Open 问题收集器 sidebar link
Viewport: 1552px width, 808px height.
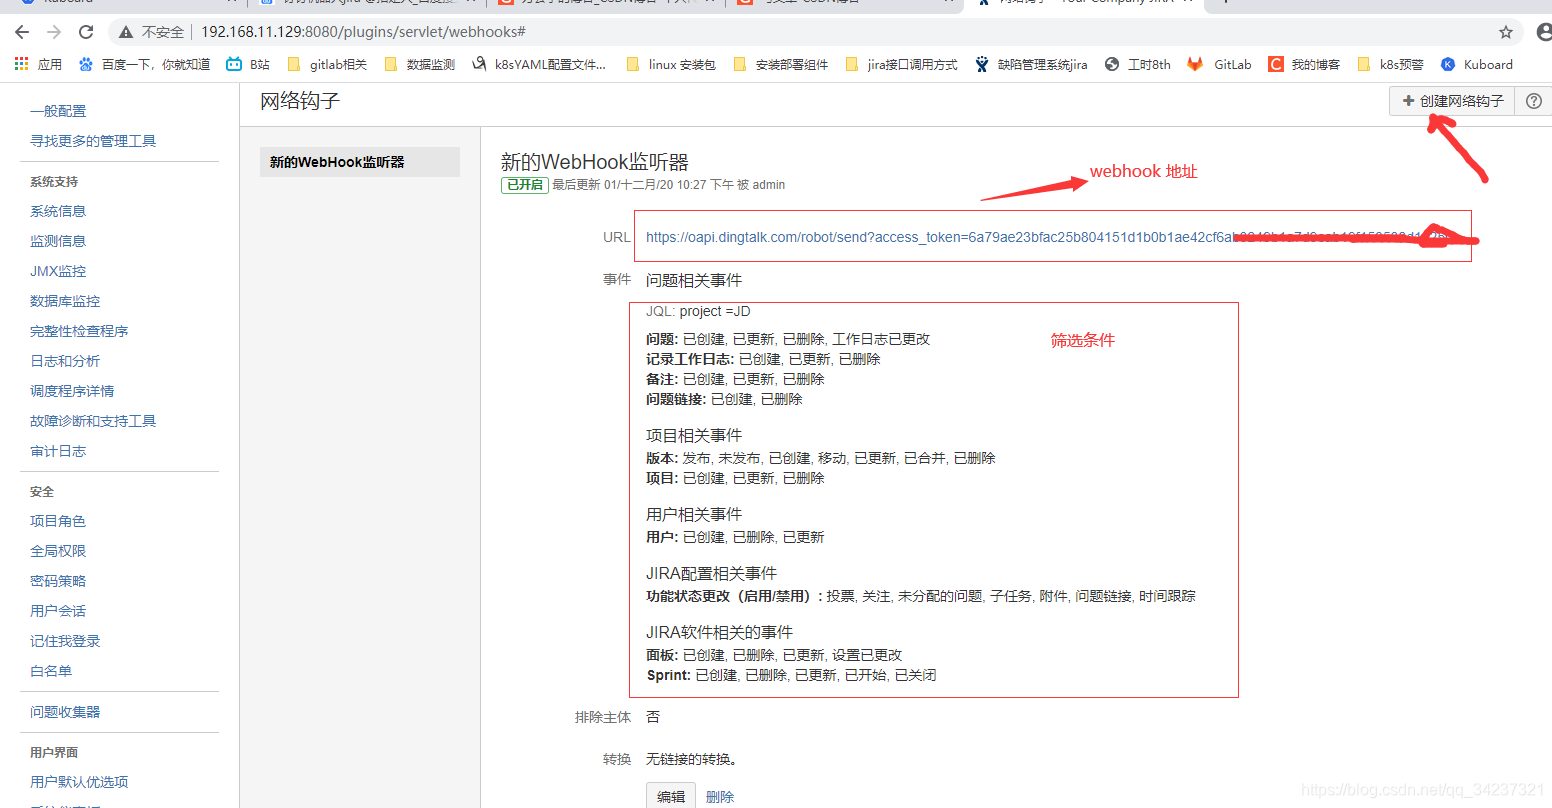pyautogui.click(x=65, y=712)
